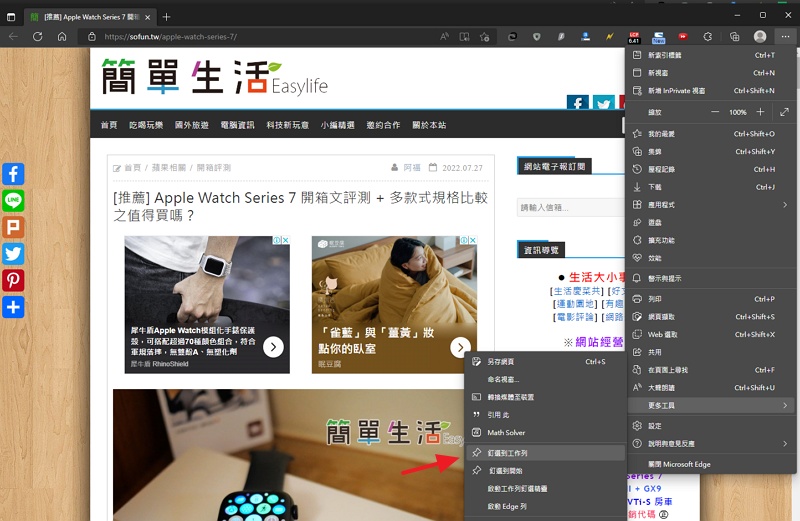
Task: Refresh the page with reload icon
Action: click(37, 37)
